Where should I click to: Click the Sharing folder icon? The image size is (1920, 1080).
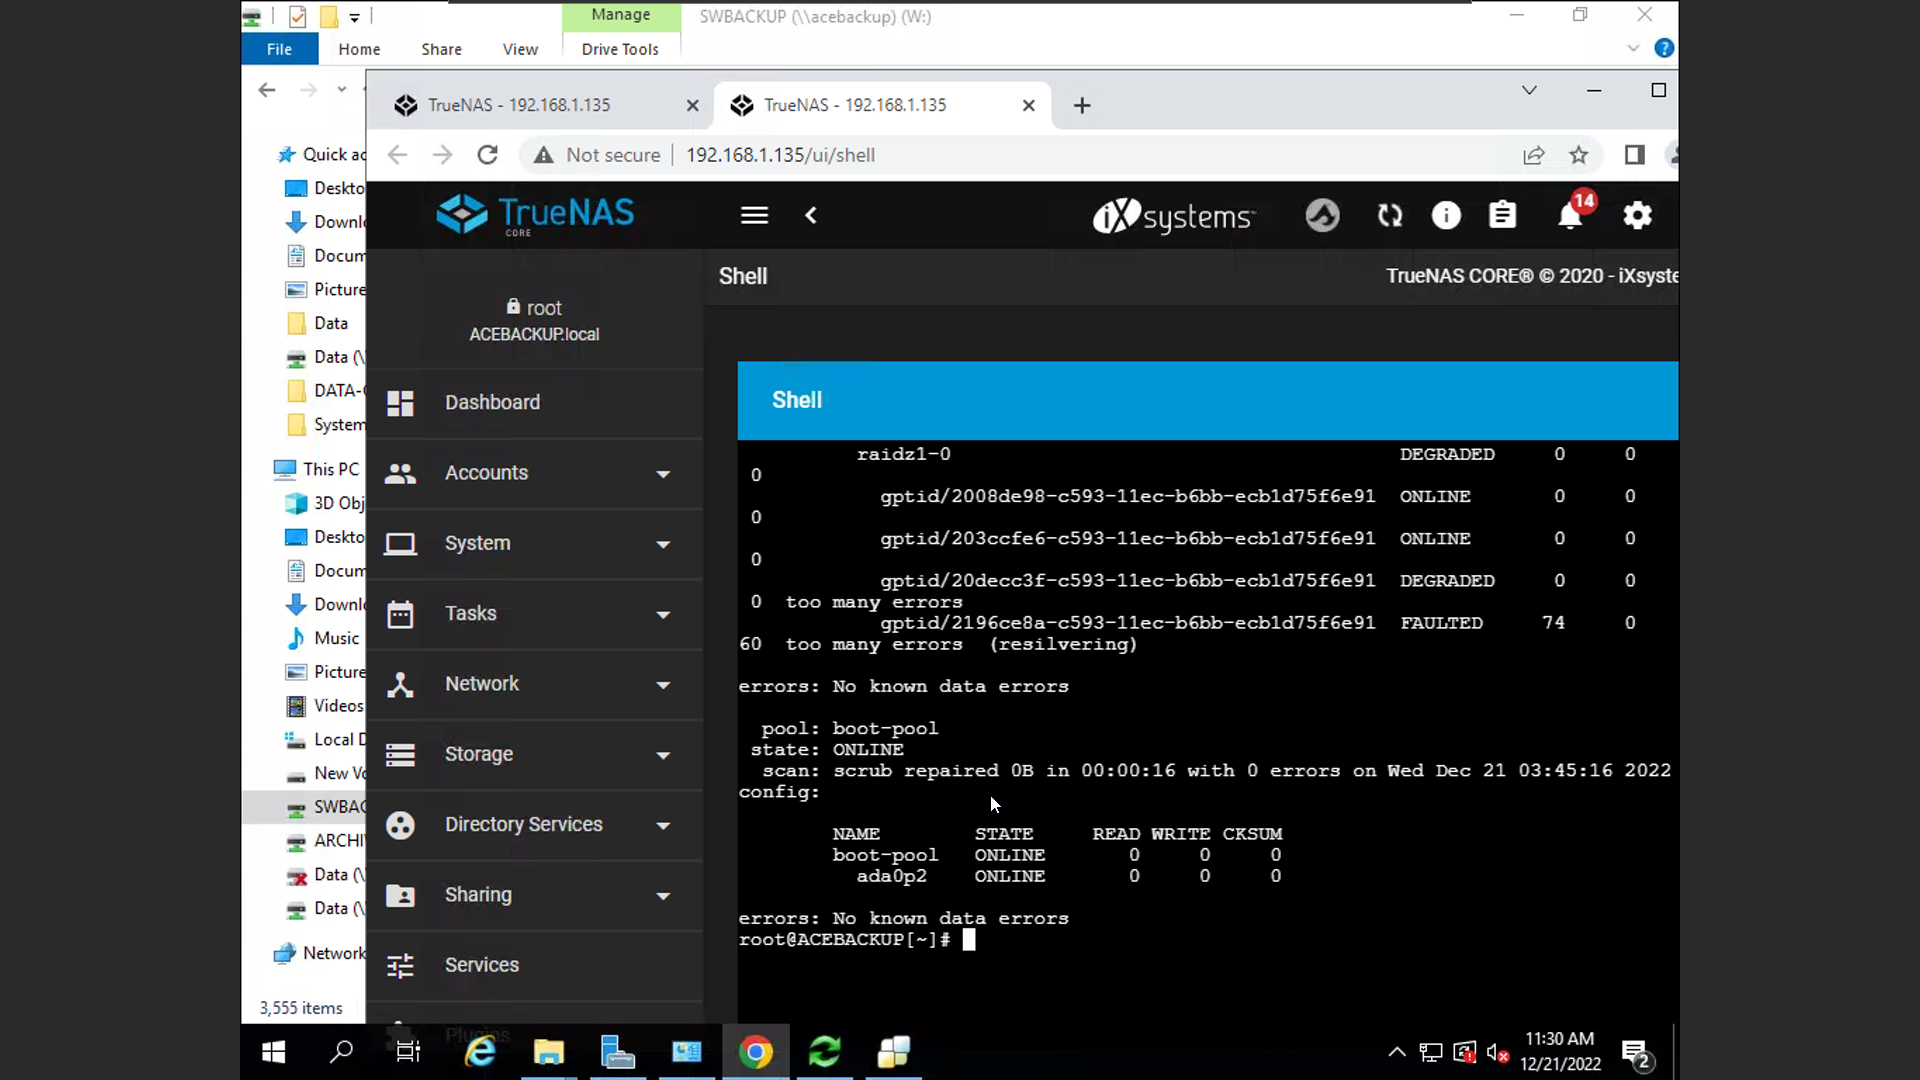tap(400, 895)
